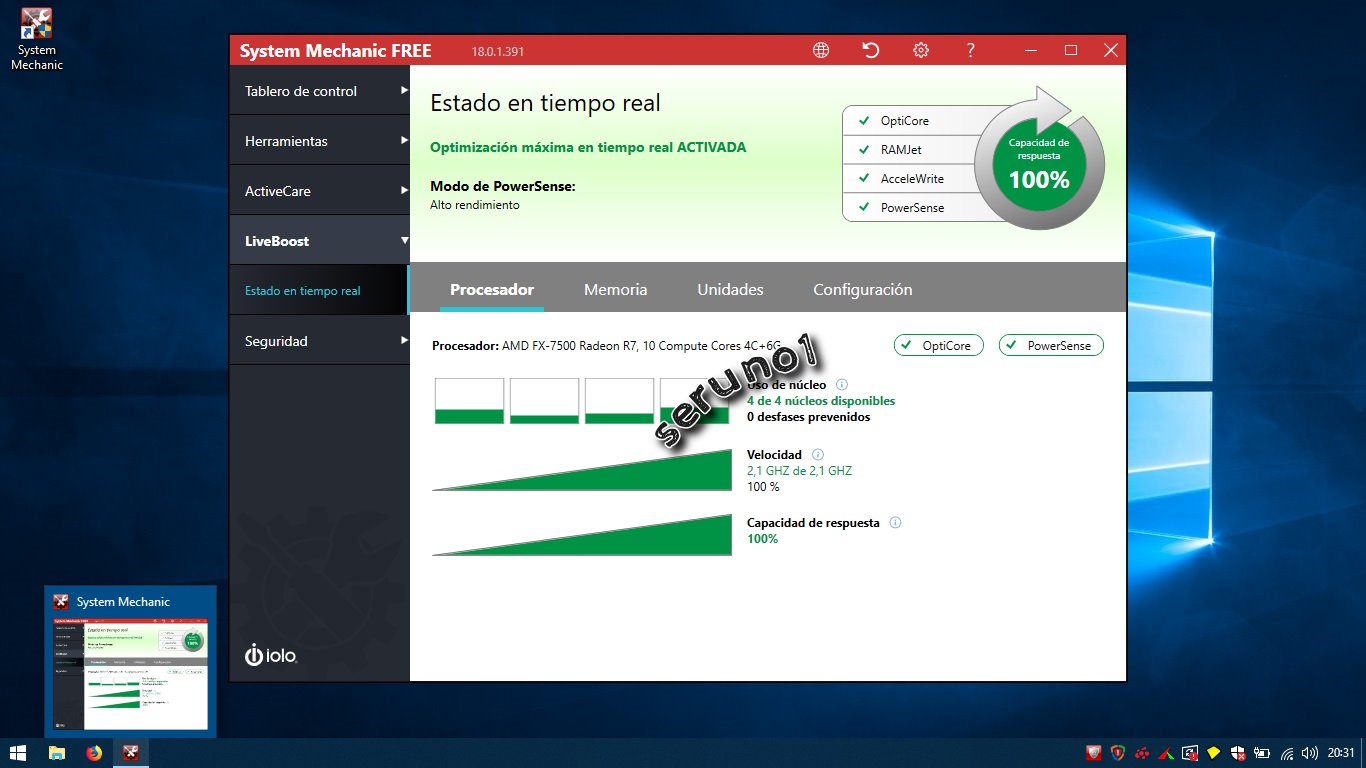Click second core usage bar
Image resolution: width=1366 pixels, height=768 pixels.
pos(545,401)
